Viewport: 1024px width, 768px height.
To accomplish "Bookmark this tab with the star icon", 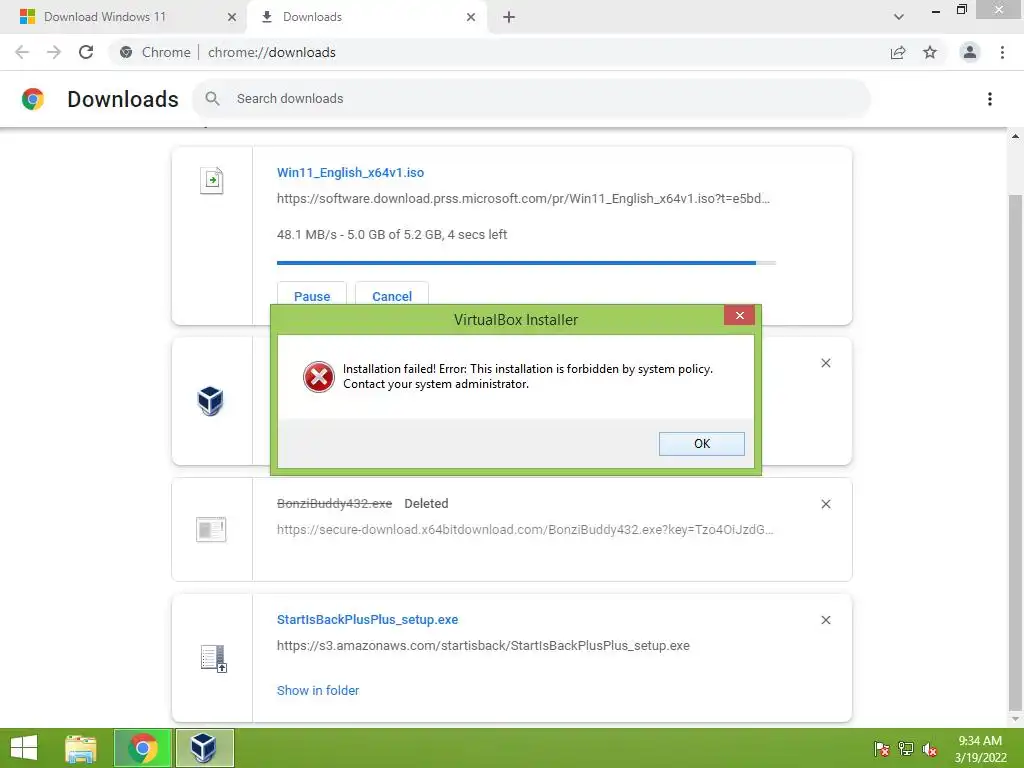I will coord(930,52).
